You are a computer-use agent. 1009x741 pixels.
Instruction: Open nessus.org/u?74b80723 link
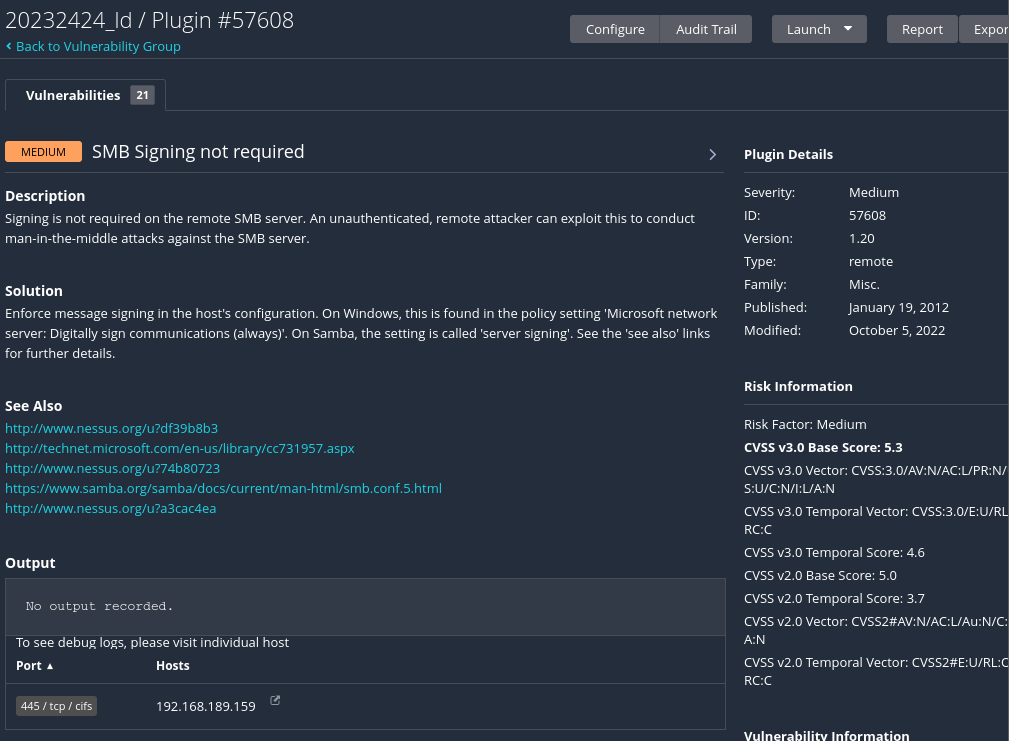[113, 468]
